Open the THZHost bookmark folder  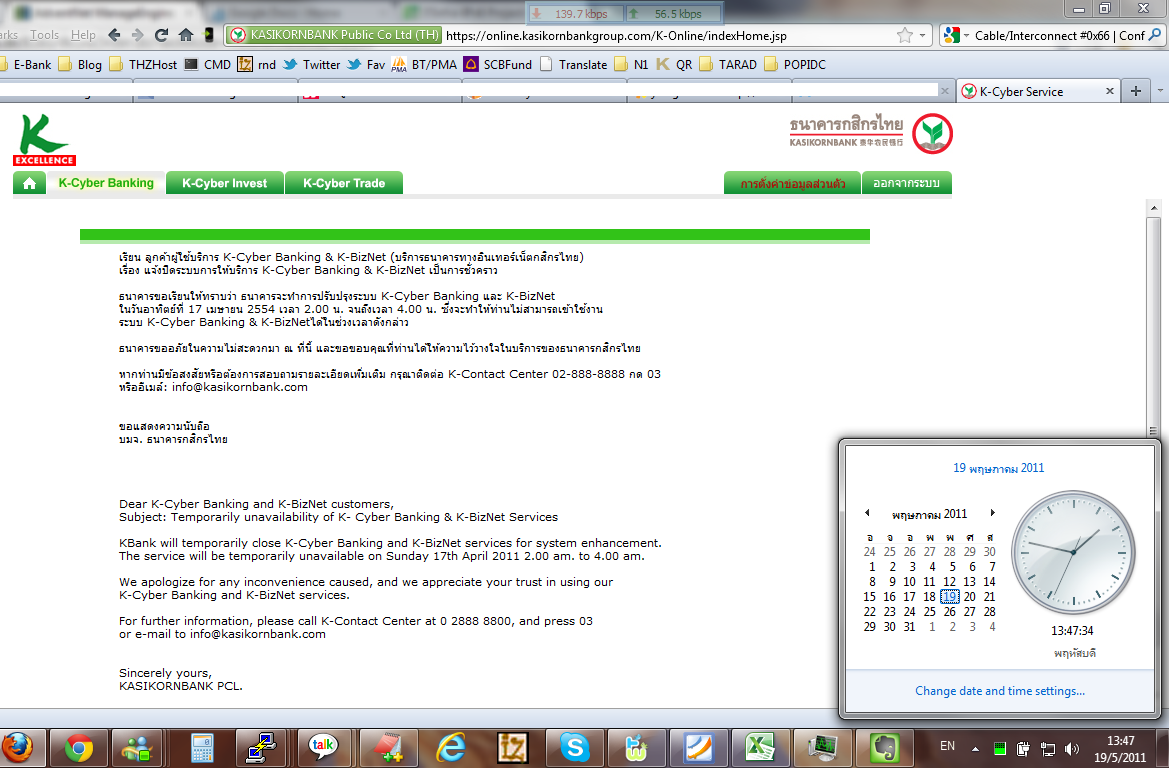143,65
